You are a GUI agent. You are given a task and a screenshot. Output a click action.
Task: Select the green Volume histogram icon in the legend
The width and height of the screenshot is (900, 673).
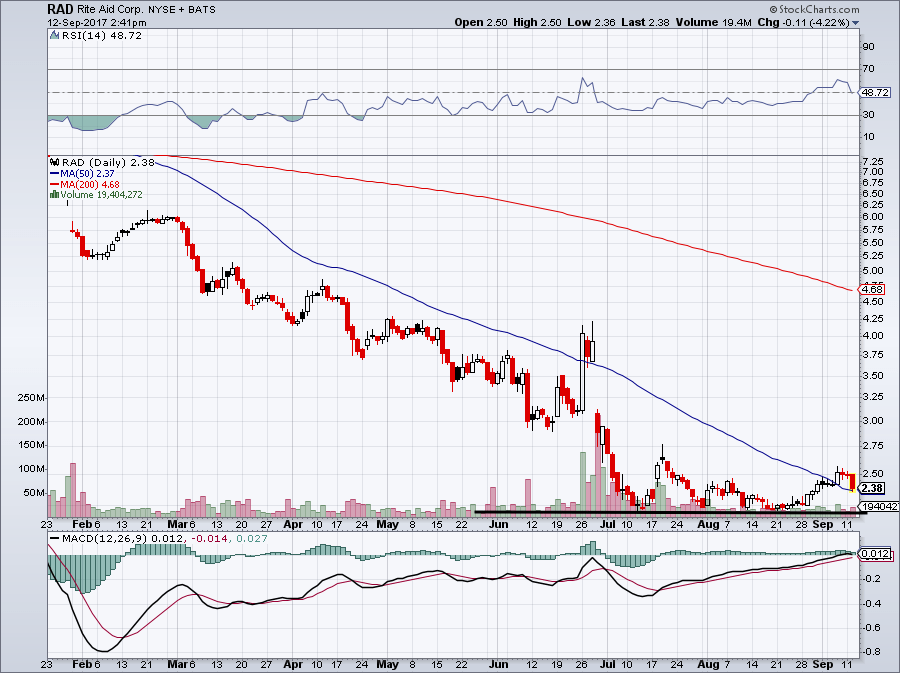[54, 194]
